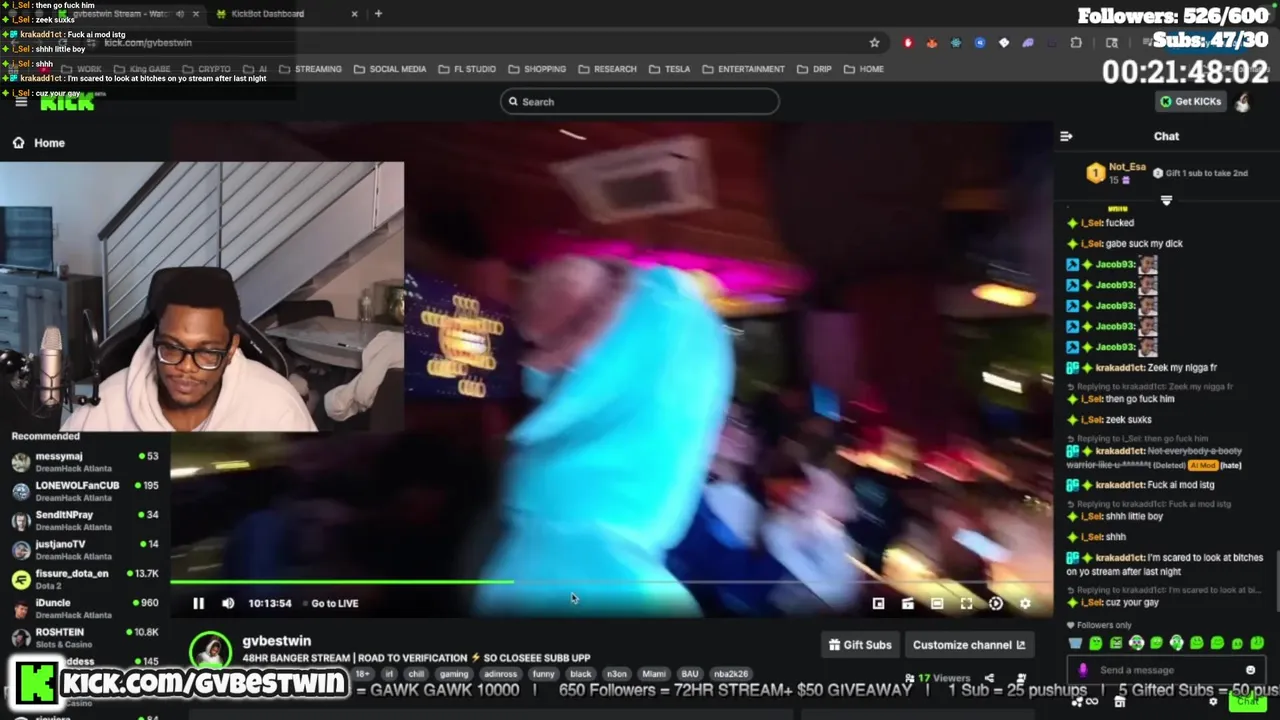Open recommended channel ROSHTEIN

pyautogui.click(x=85, y=637)
